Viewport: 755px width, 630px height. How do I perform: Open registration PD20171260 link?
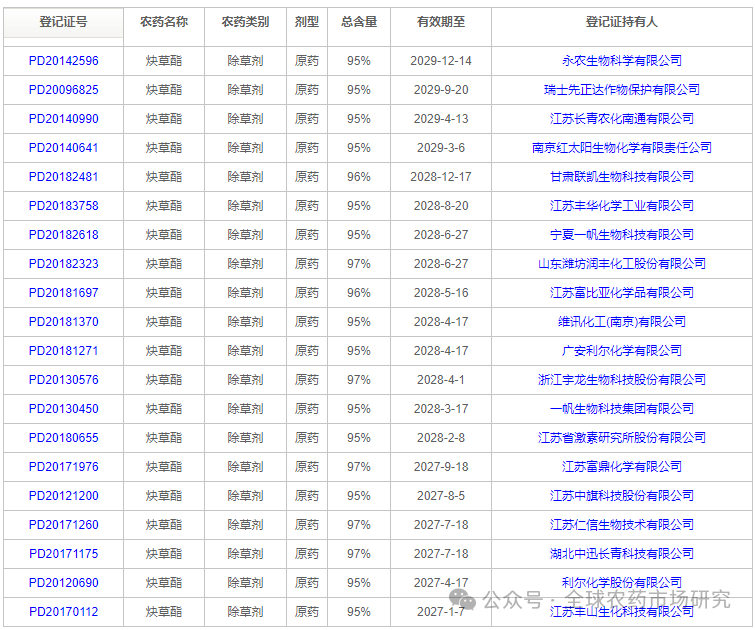64,525
